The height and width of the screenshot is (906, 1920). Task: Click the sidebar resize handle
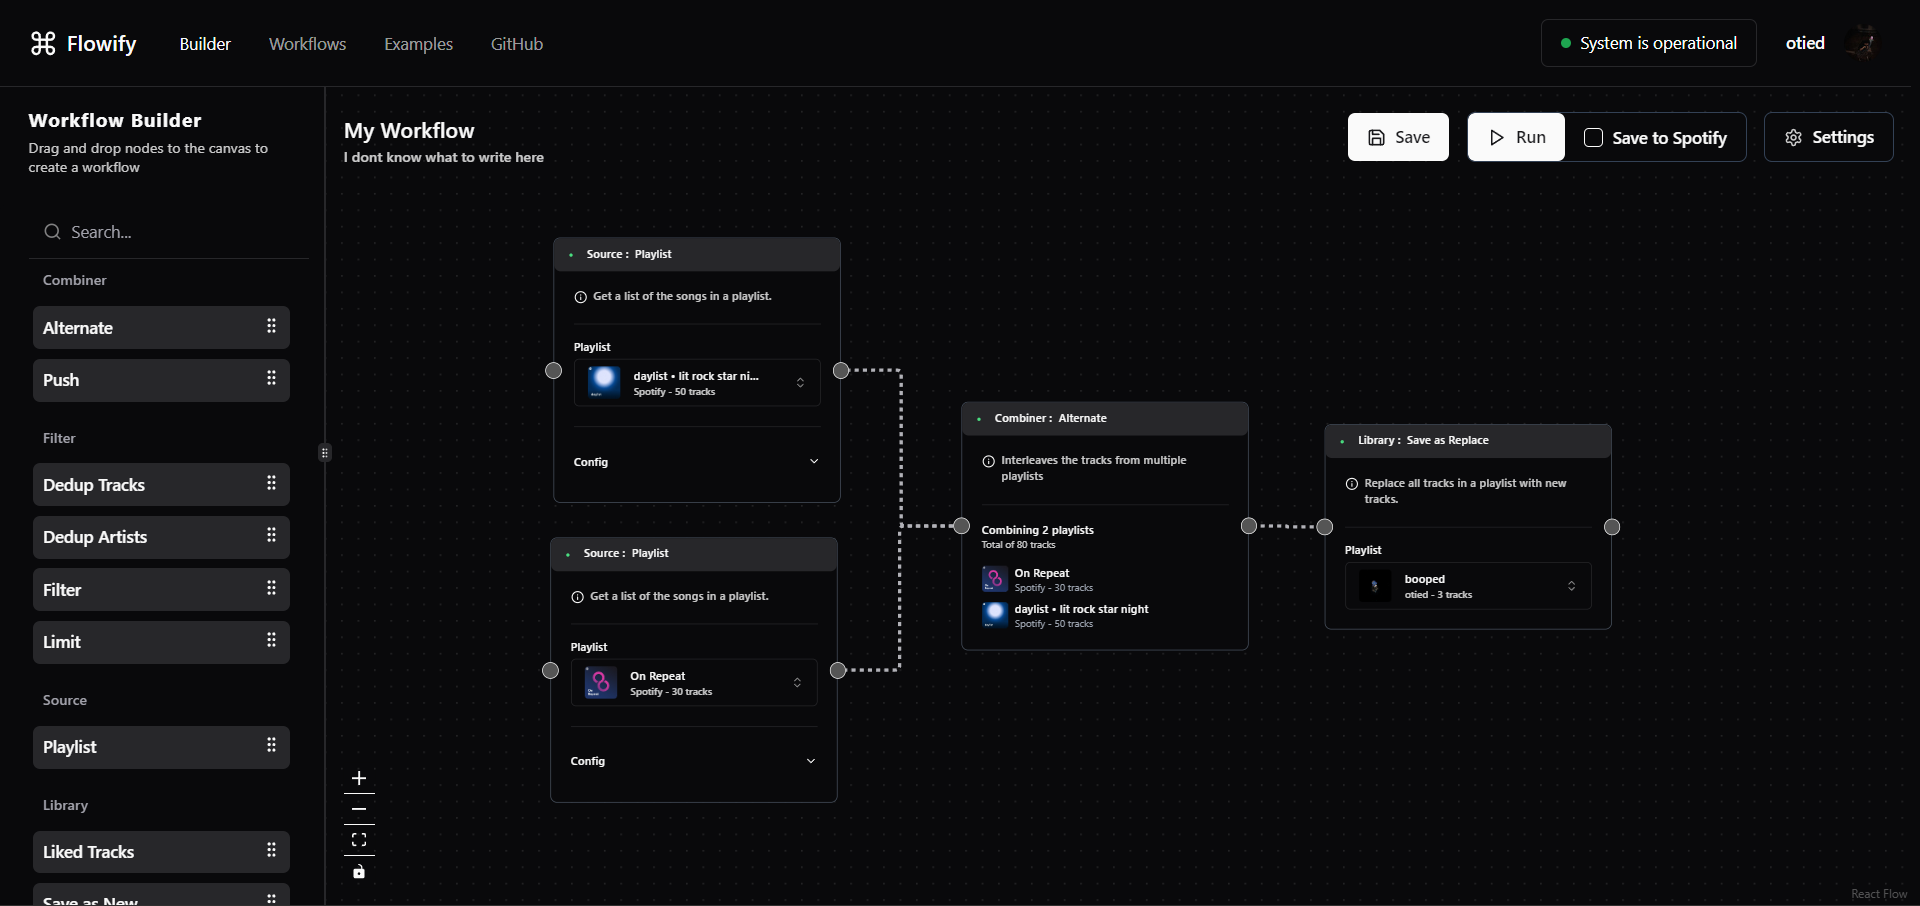325,453
